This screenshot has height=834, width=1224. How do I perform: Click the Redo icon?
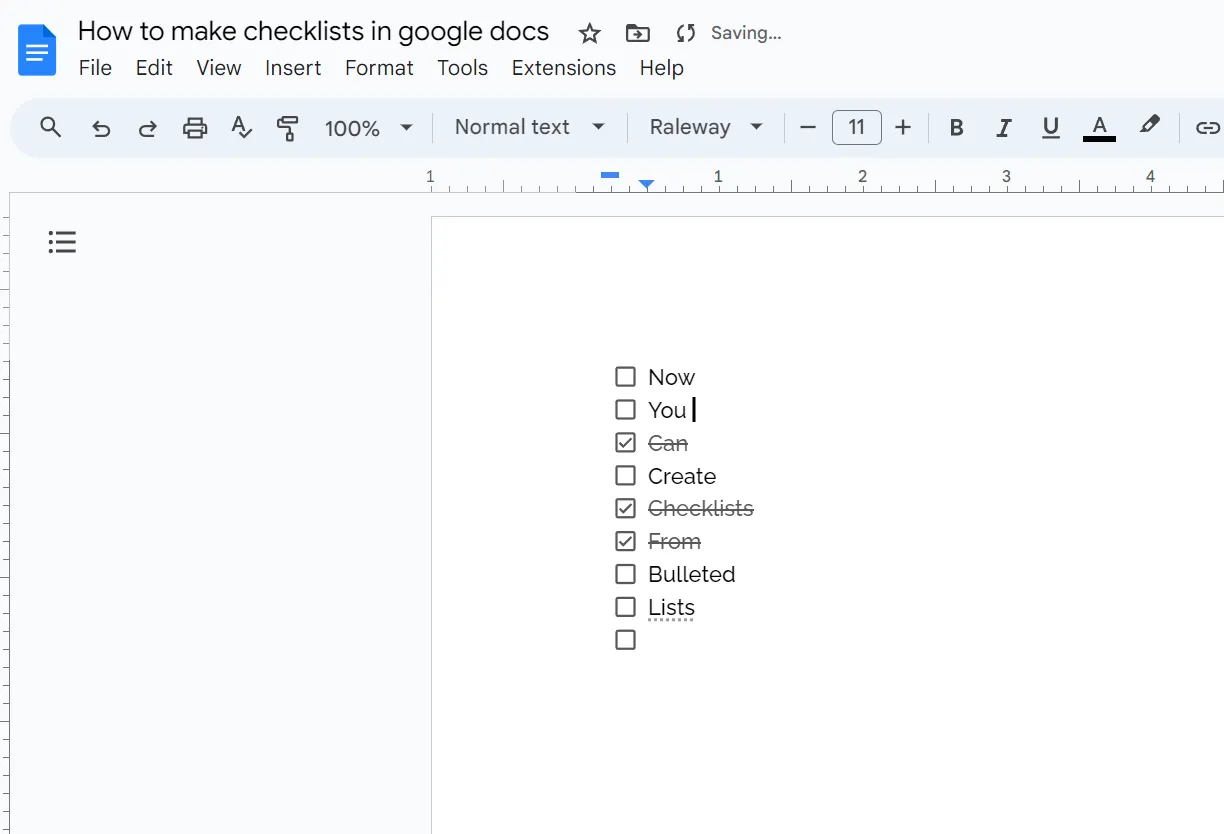[147, 127]
